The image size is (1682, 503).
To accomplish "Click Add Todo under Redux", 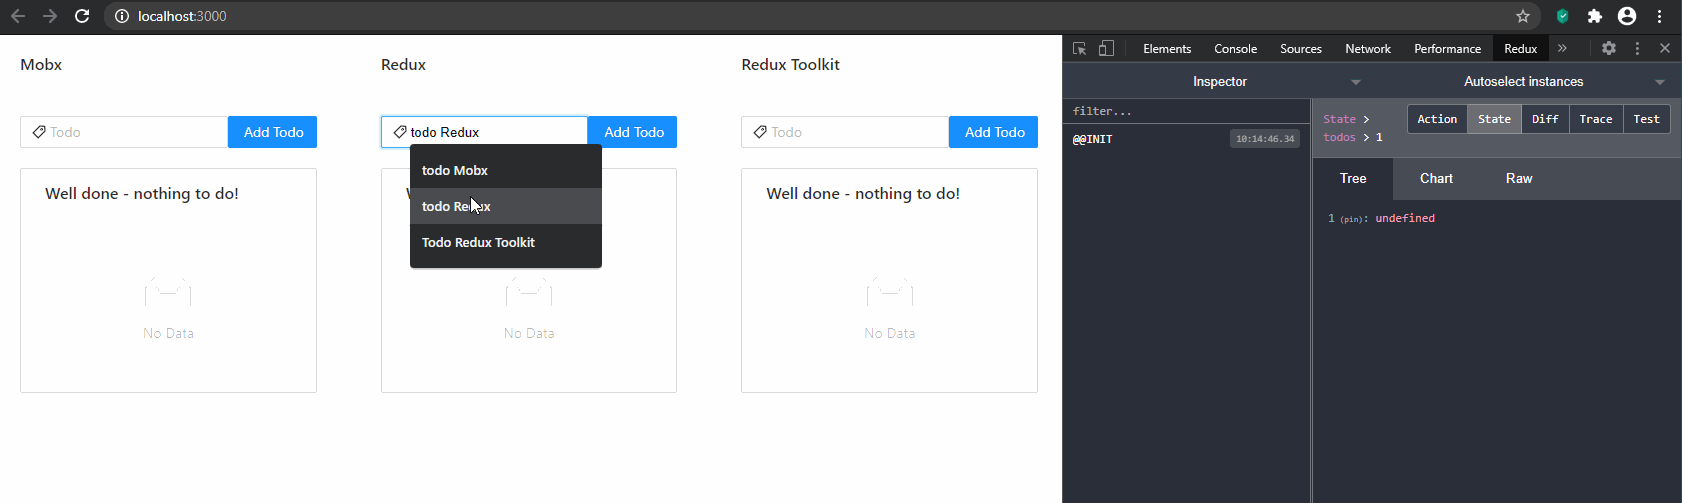I will 634,132.
